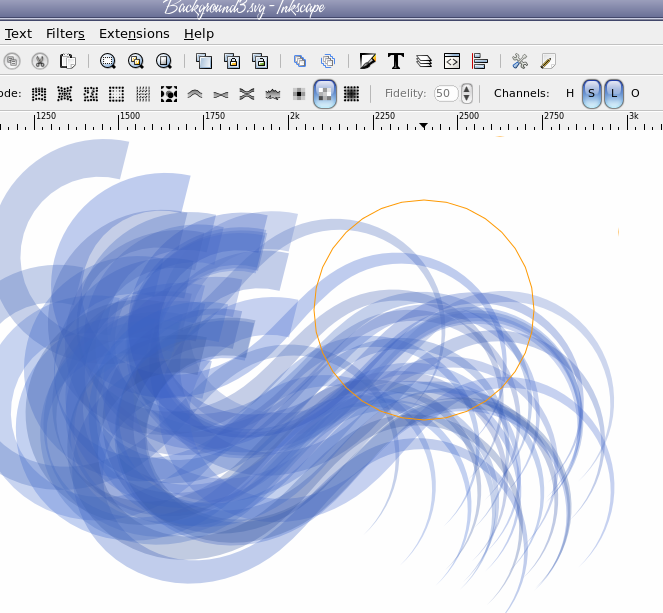Open Document Properties icon

coord(548,61)
